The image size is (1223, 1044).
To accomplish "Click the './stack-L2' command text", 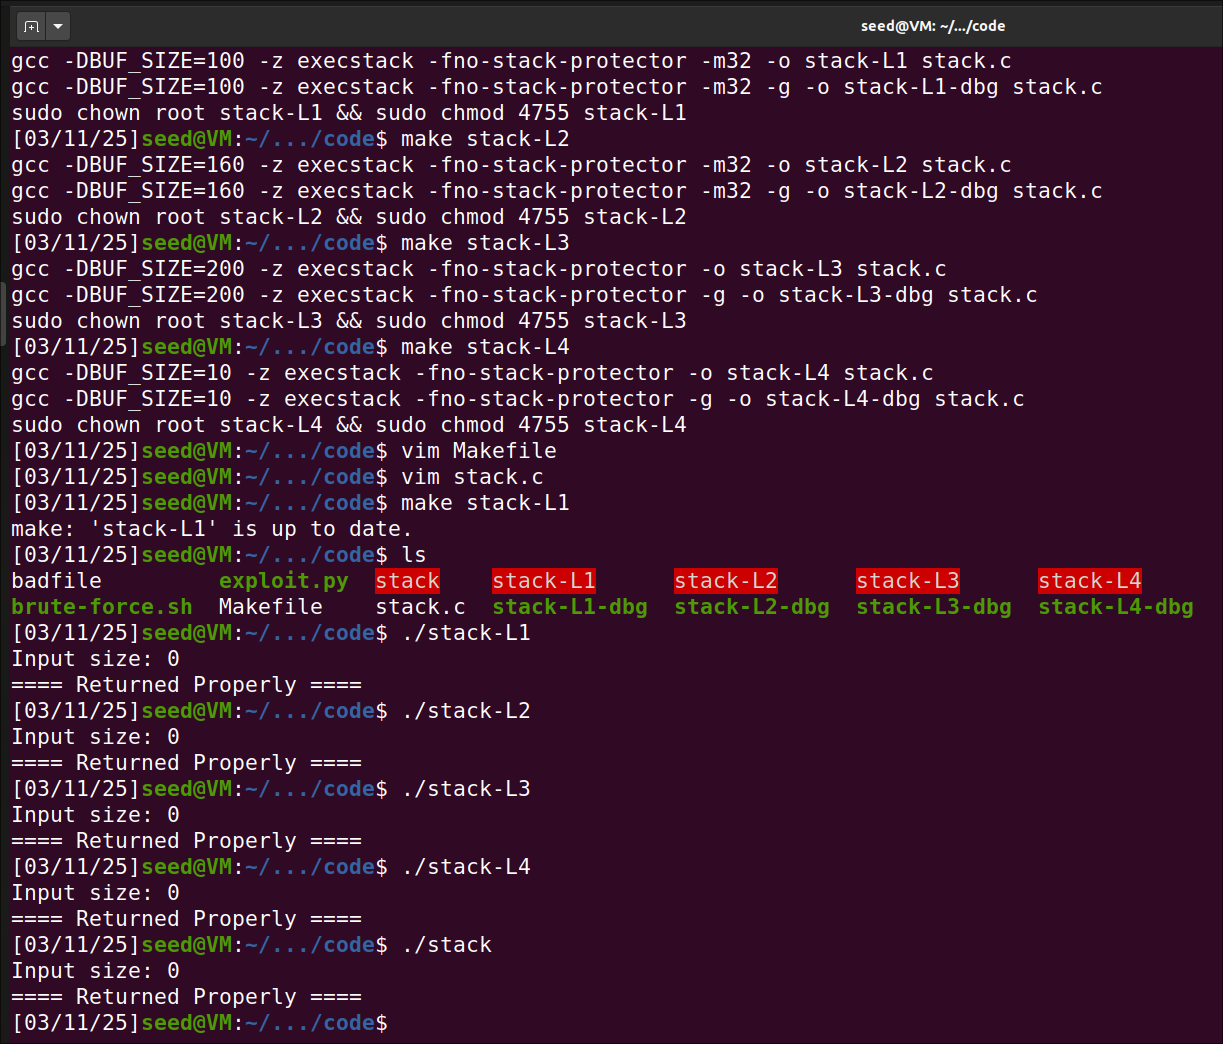I will click(x=466, y=711).
